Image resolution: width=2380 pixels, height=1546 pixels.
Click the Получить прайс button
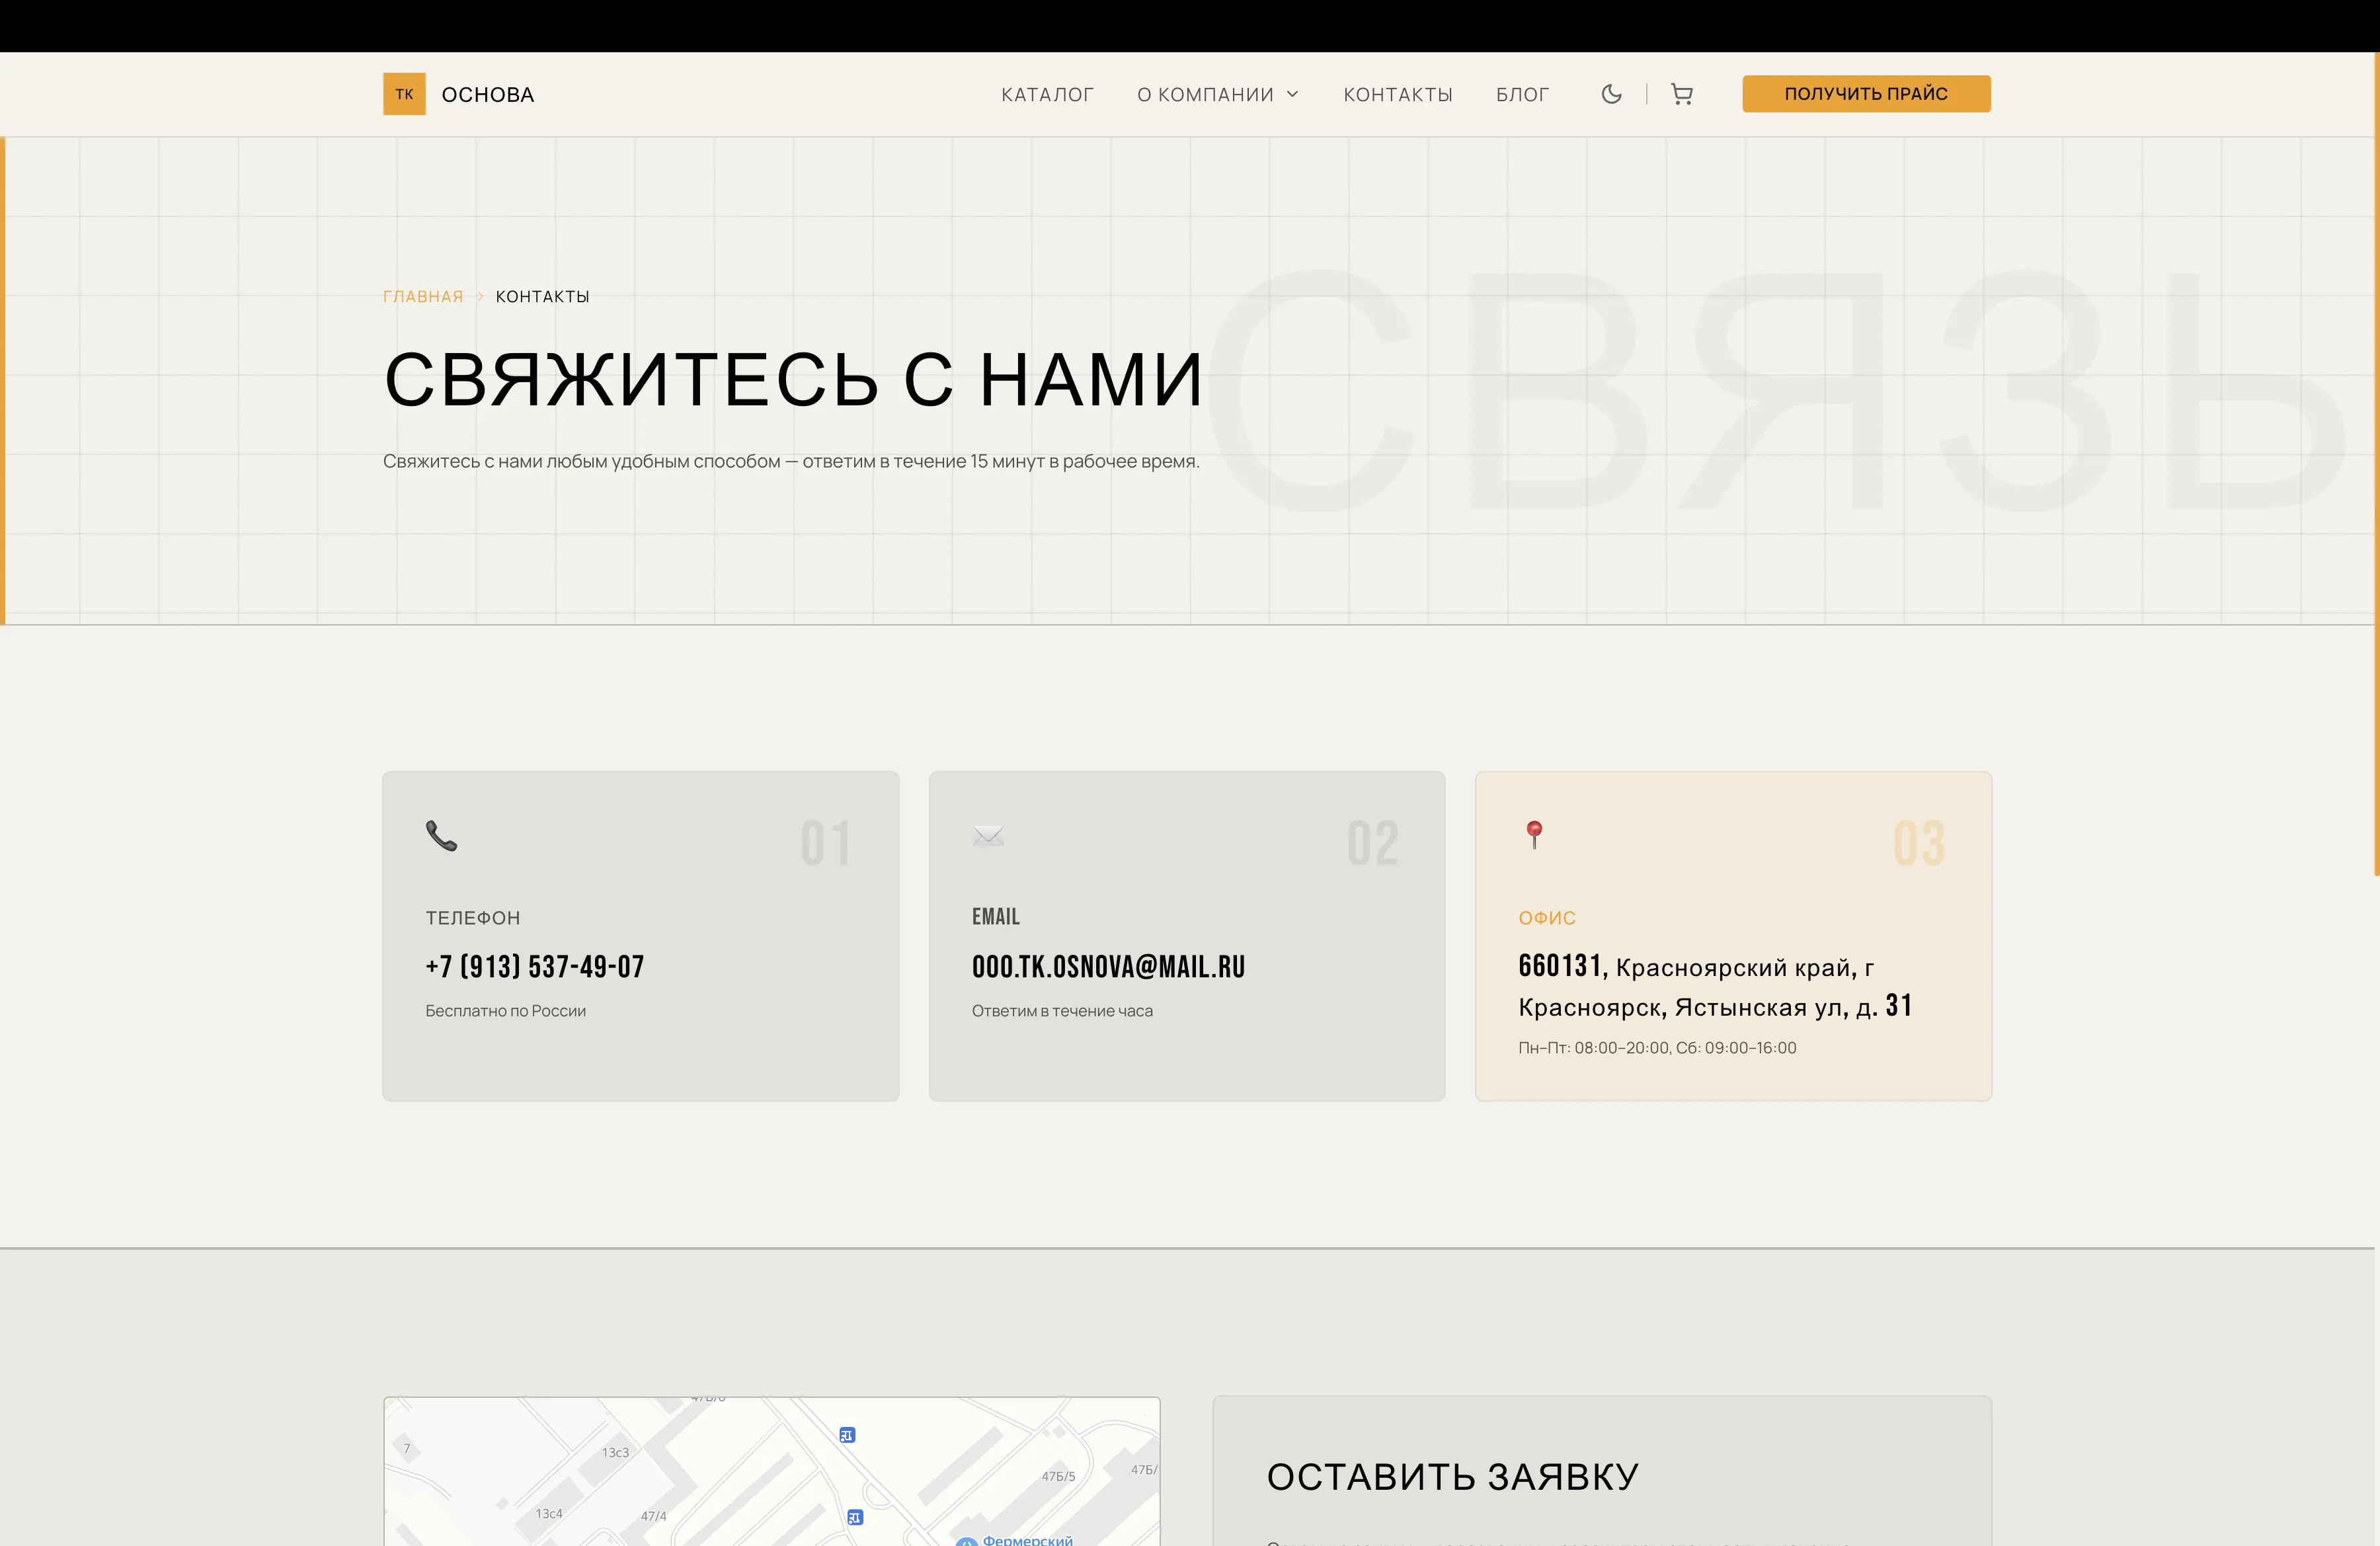point(1866,94)
